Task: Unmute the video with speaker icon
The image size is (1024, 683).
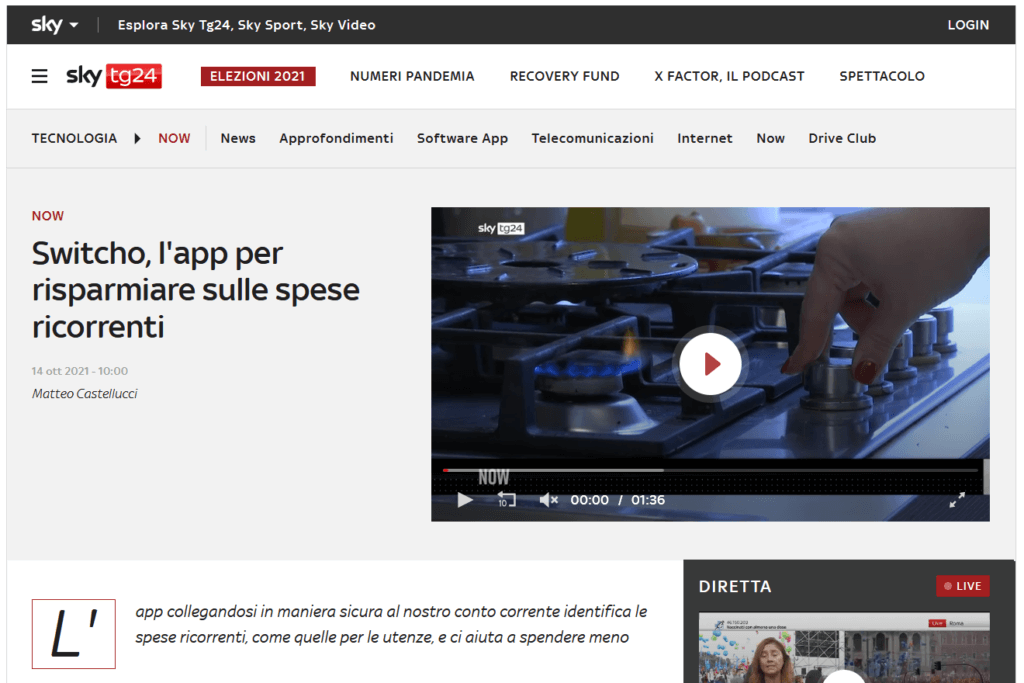Action: click(549, 500)
